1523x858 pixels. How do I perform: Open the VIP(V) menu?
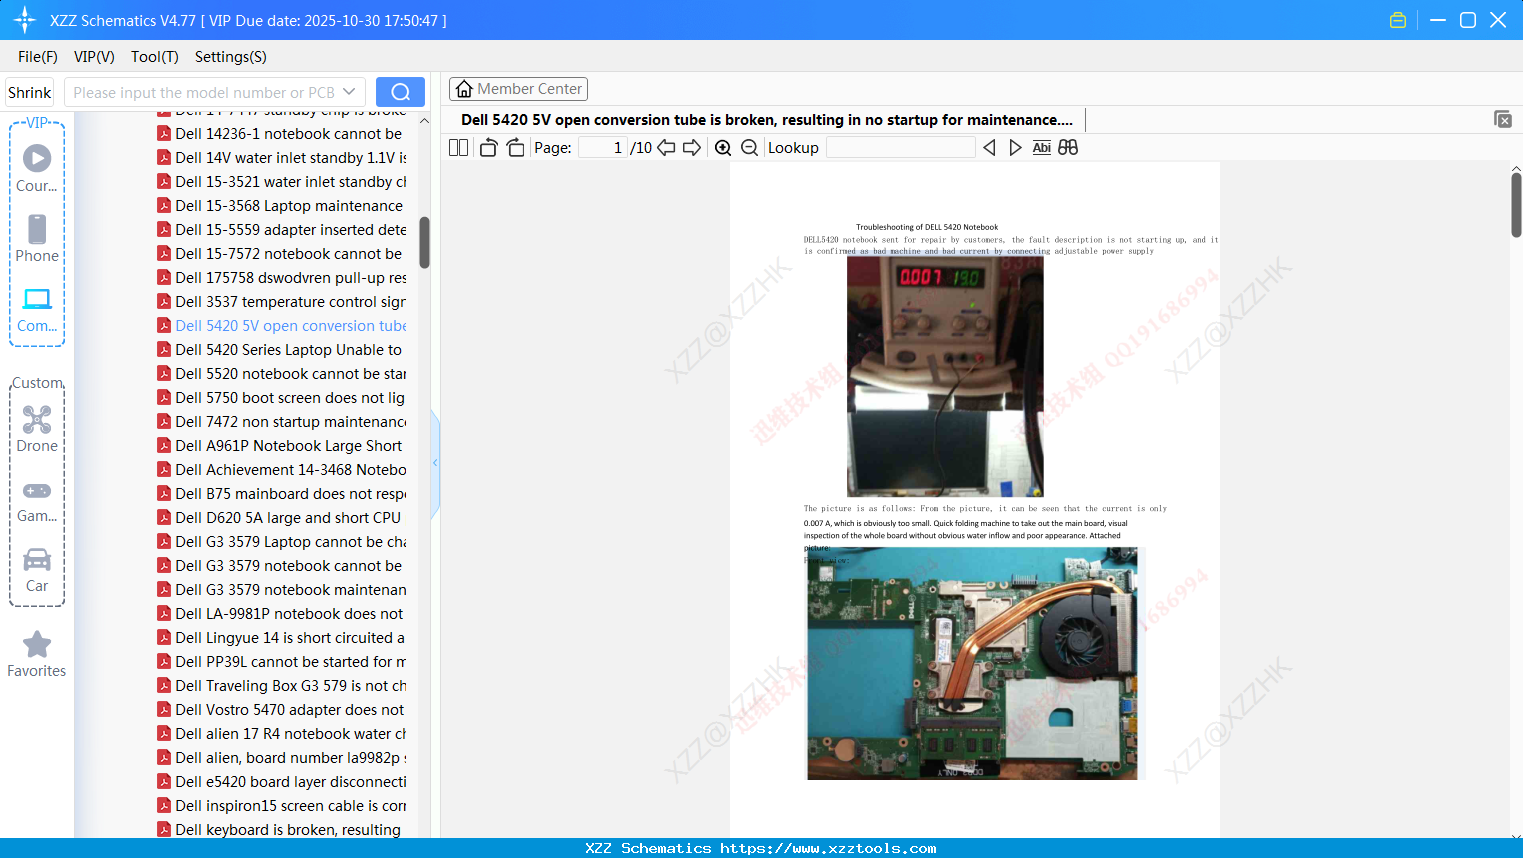[x=94, y=57]
